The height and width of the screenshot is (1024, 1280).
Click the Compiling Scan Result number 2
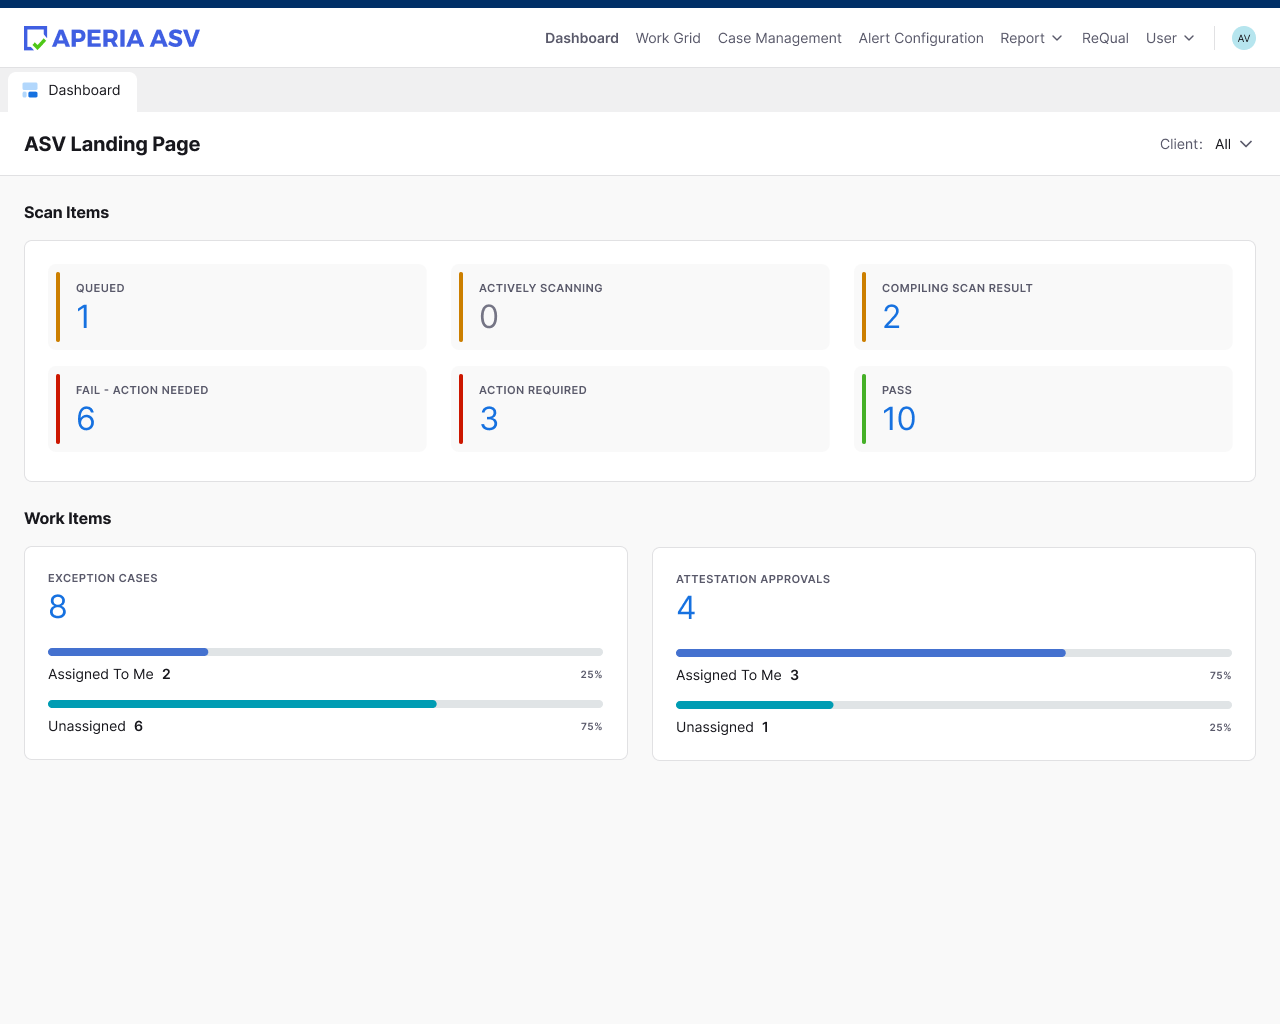[892, 317]
